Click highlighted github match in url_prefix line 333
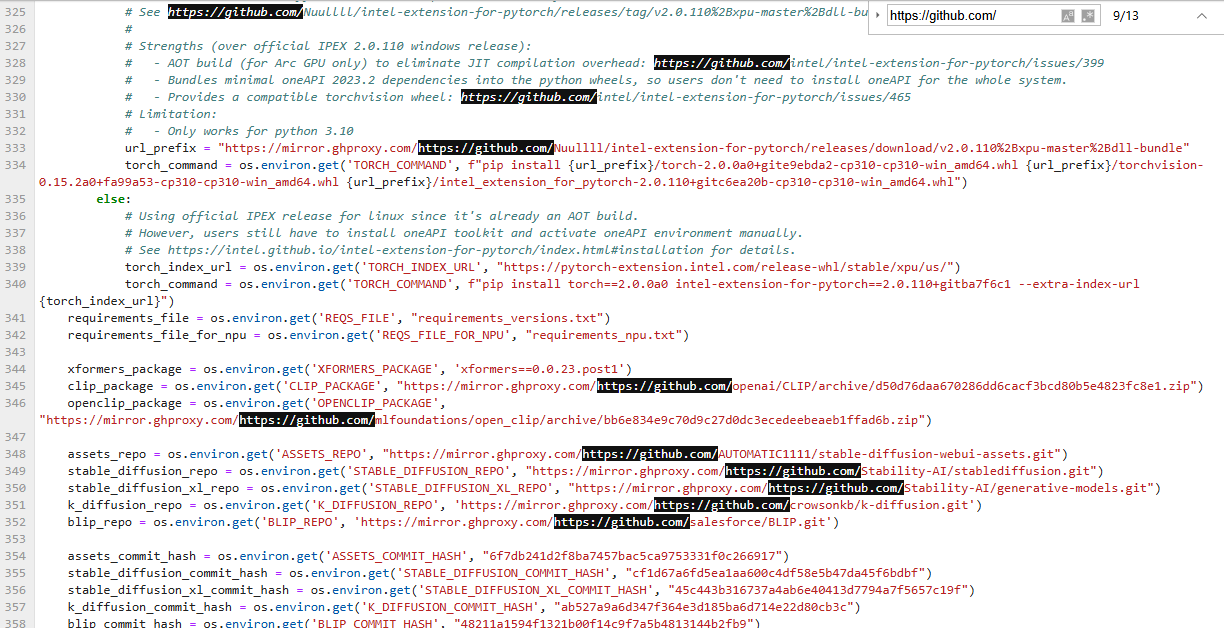 click(485, 148)
